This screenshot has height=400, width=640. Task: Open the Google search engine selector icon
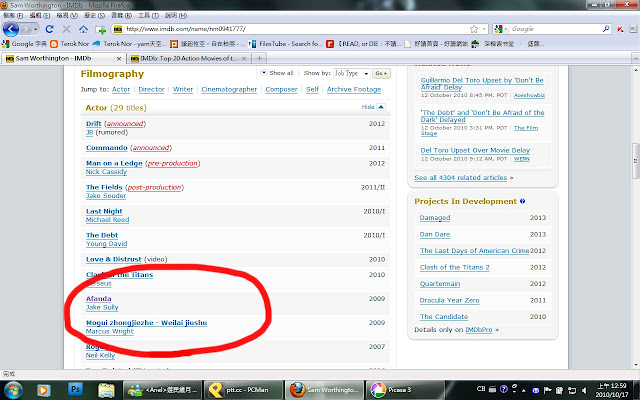tap(500, 29)
